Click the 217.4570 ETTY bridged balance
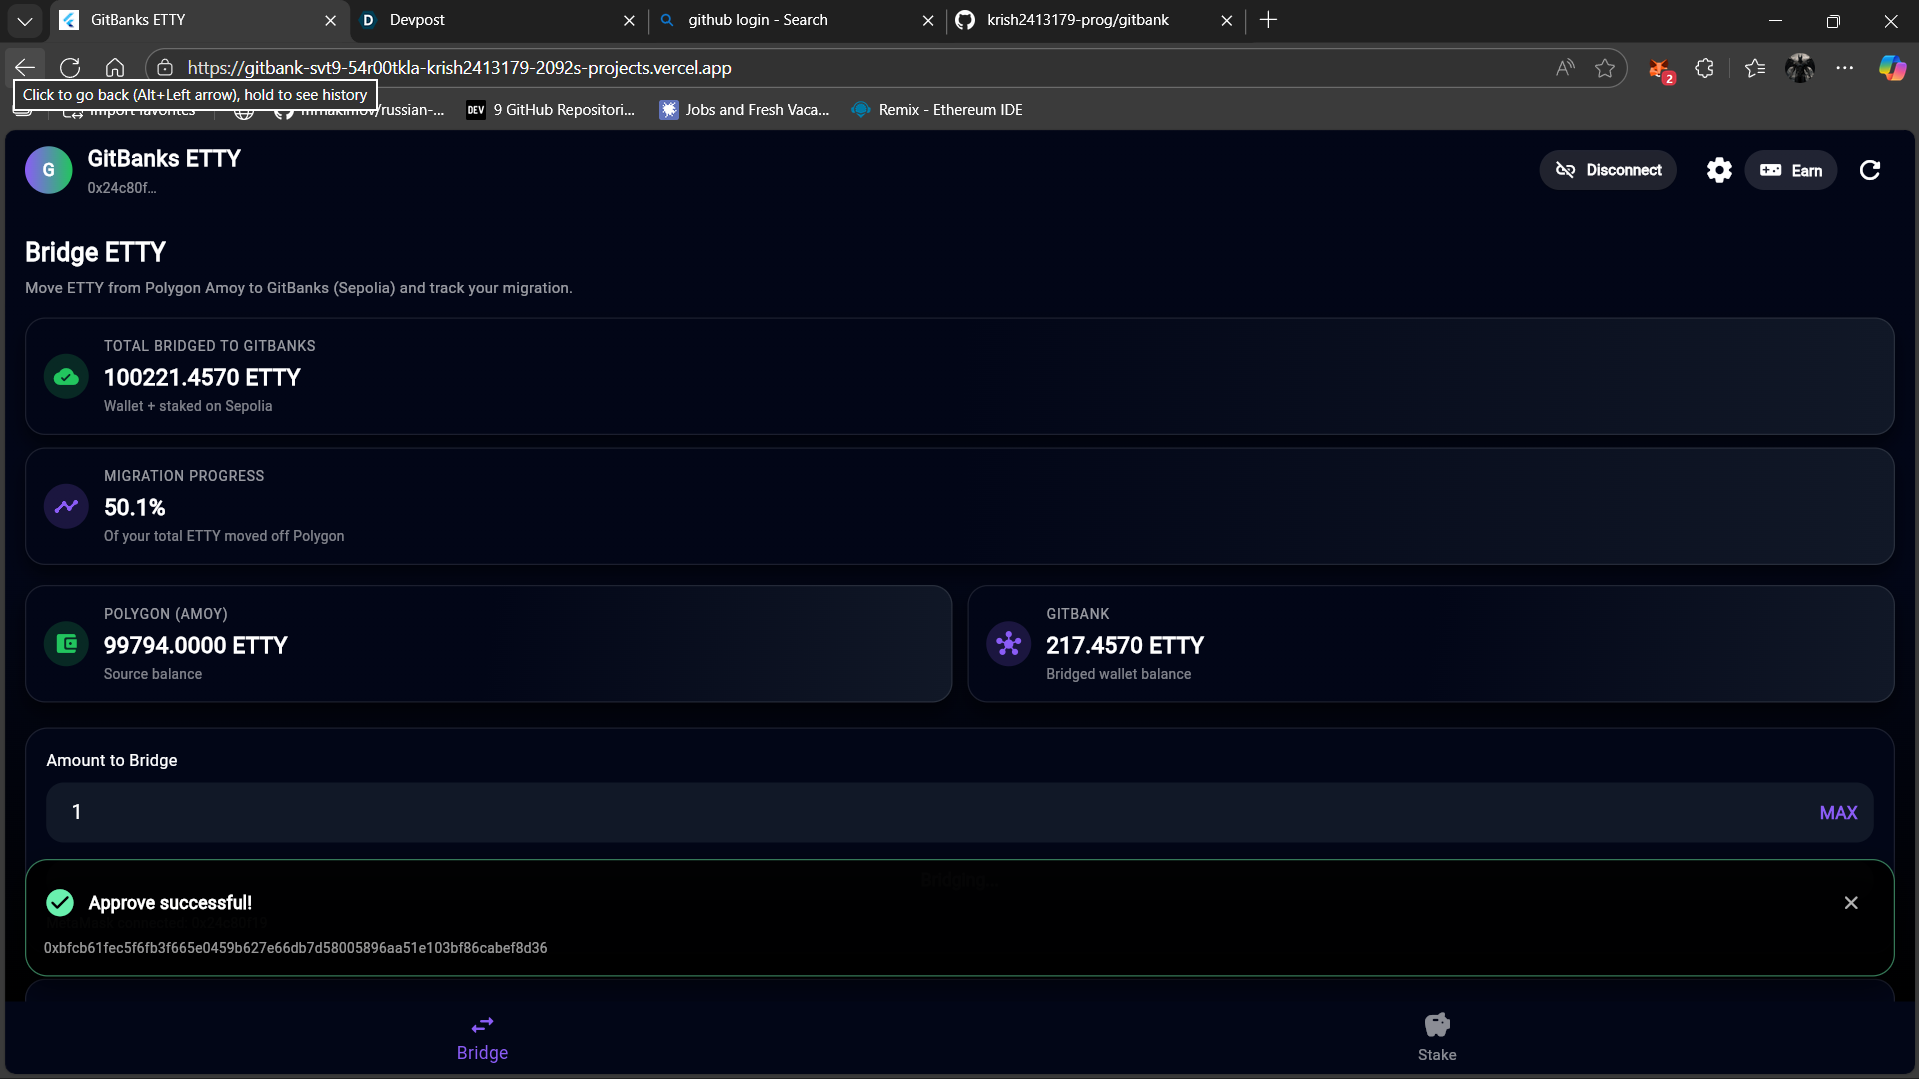 click(1125, 645)
